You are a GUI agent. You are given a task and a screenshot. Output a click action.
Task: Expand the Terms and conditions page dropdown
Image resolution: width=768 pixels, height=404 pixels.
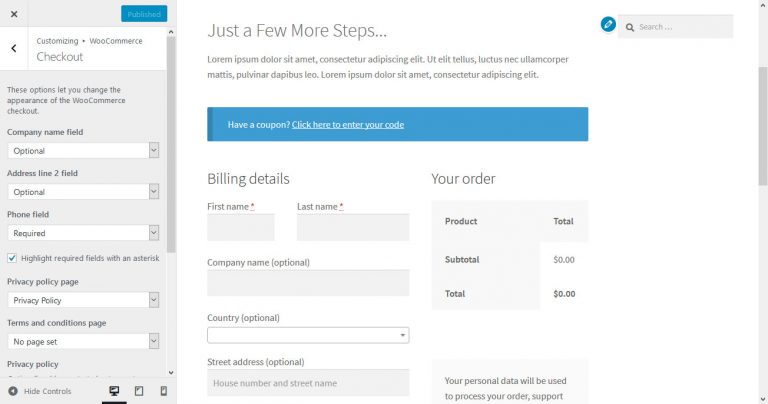tap(83, 341)
